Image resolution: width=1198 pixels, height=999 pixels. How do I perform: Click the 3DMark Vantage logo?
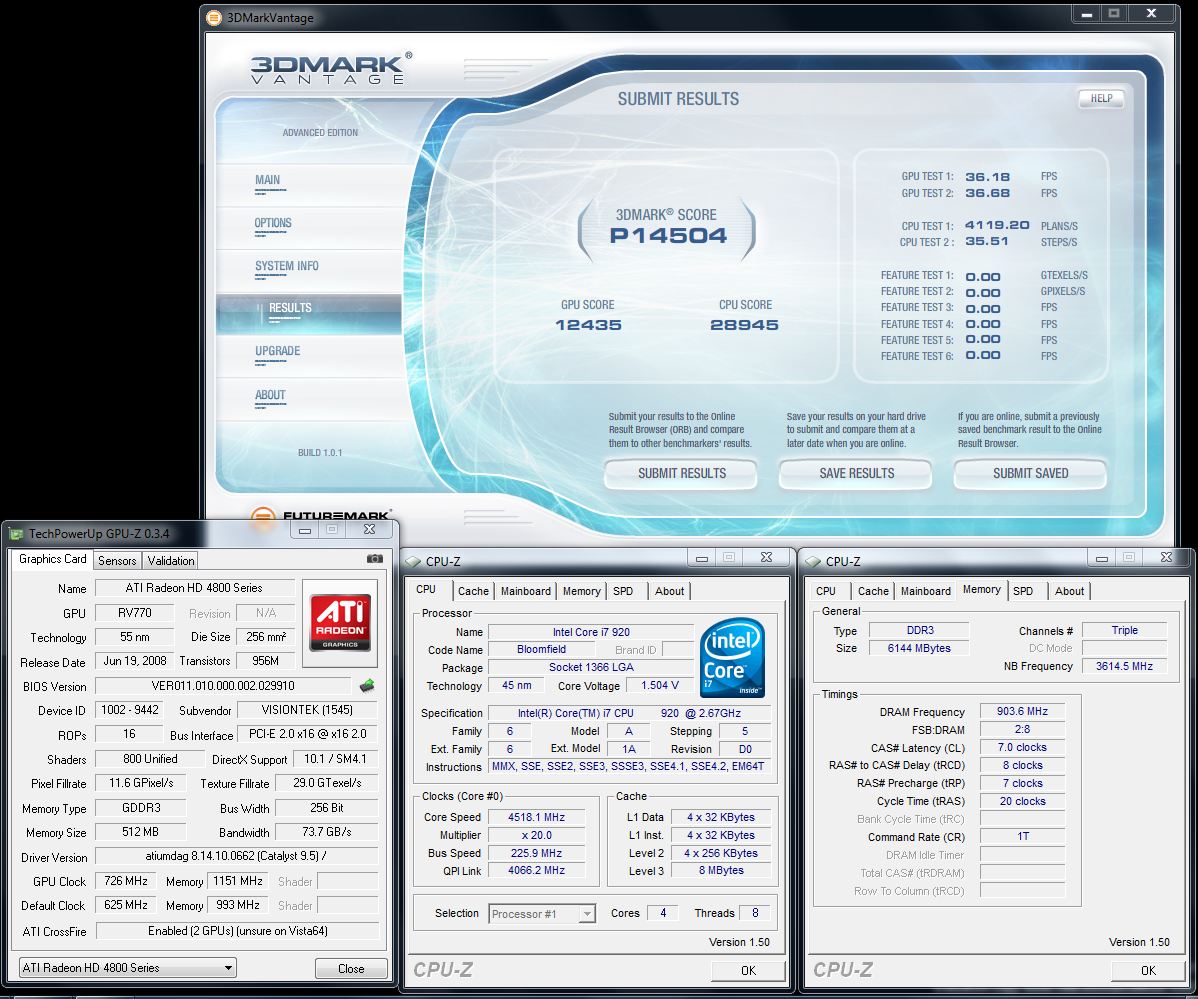click(x=331, y=69)
